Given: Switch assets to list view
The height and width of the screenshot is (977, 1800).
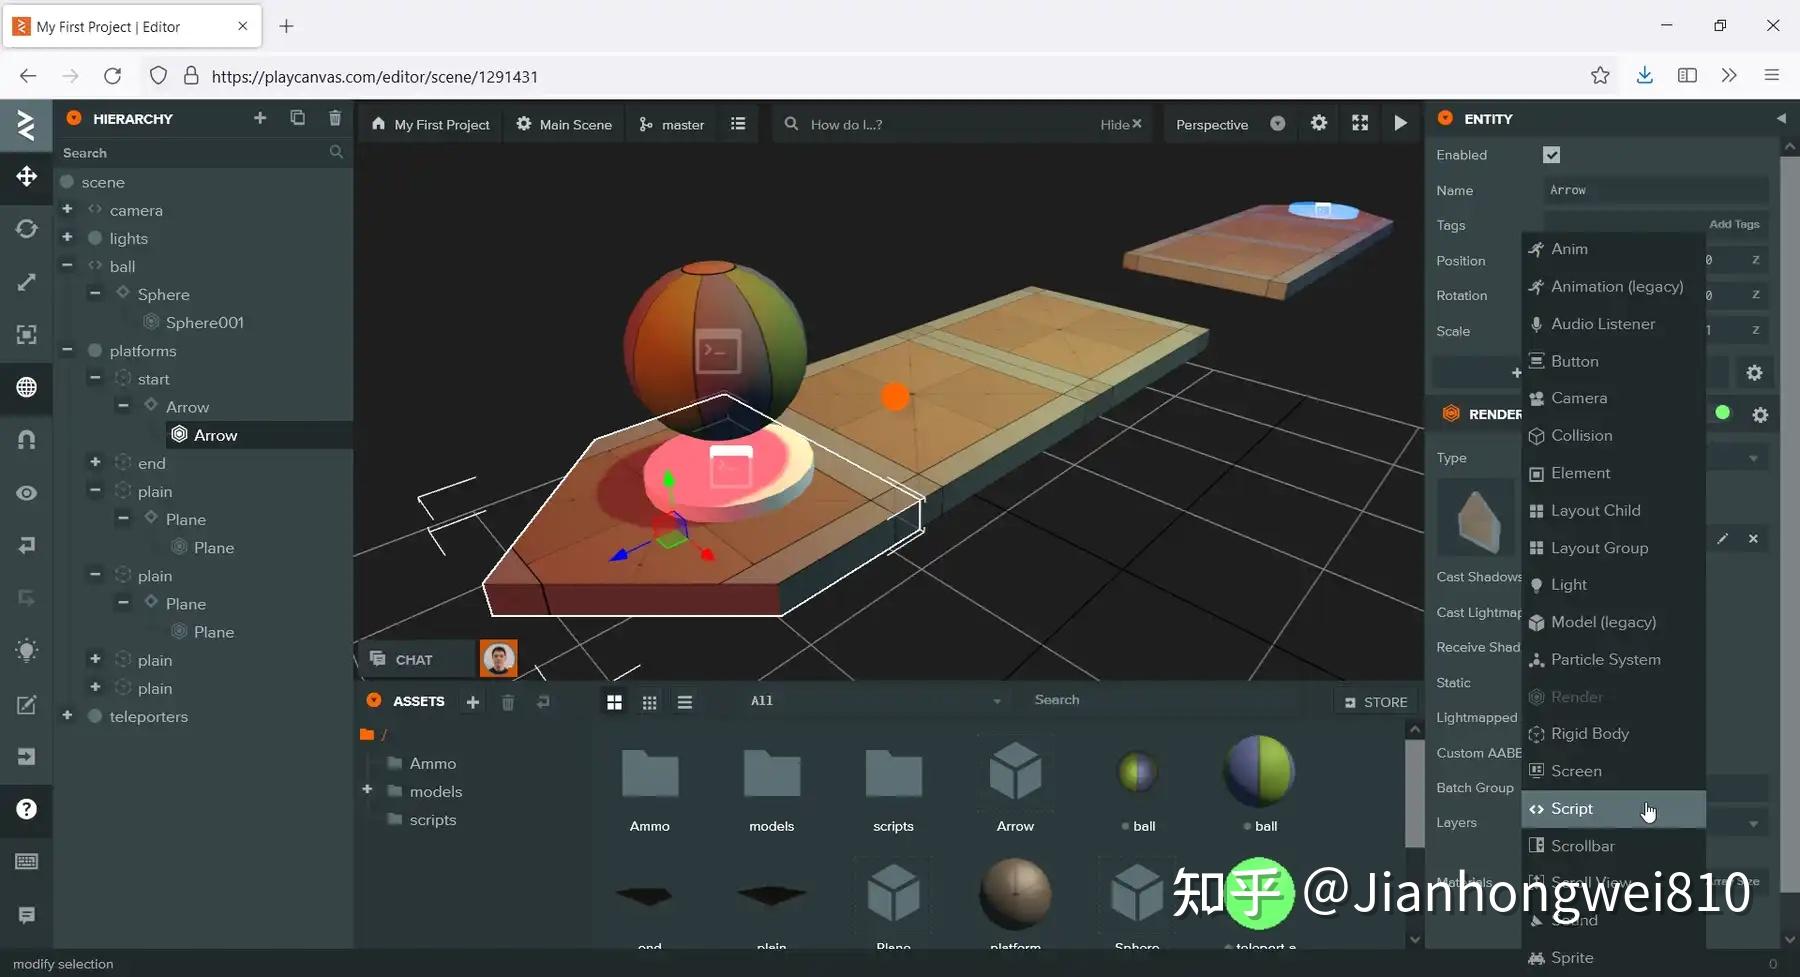Looking at the screenshot, I should pyautogui.click(x=685, y=703).
